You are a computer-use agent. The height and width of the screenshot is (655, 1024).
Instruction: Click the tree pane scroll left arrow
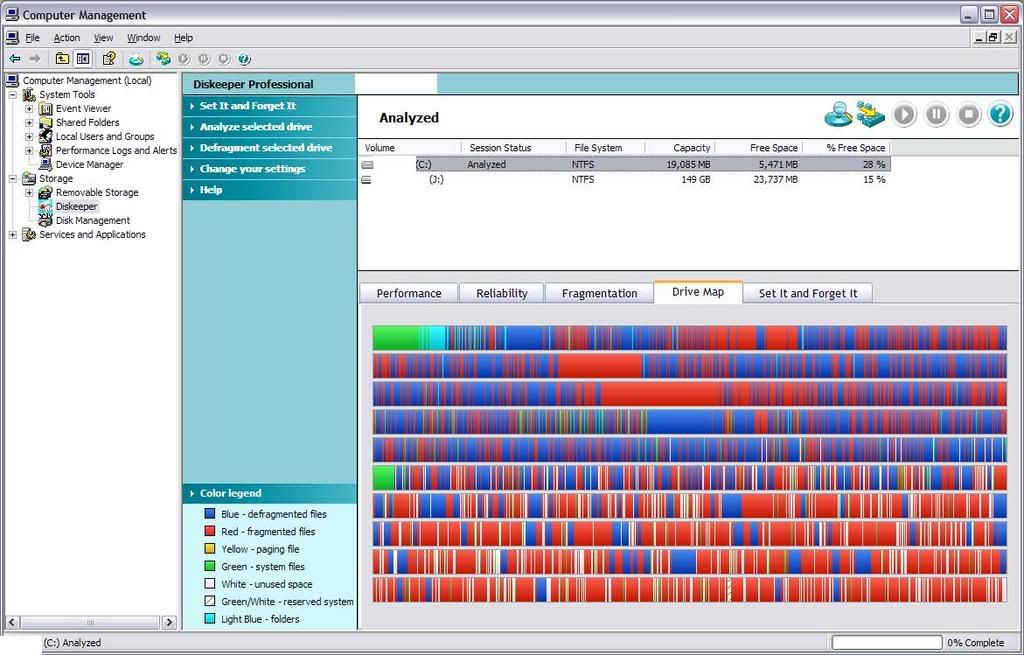pos(12,622)
